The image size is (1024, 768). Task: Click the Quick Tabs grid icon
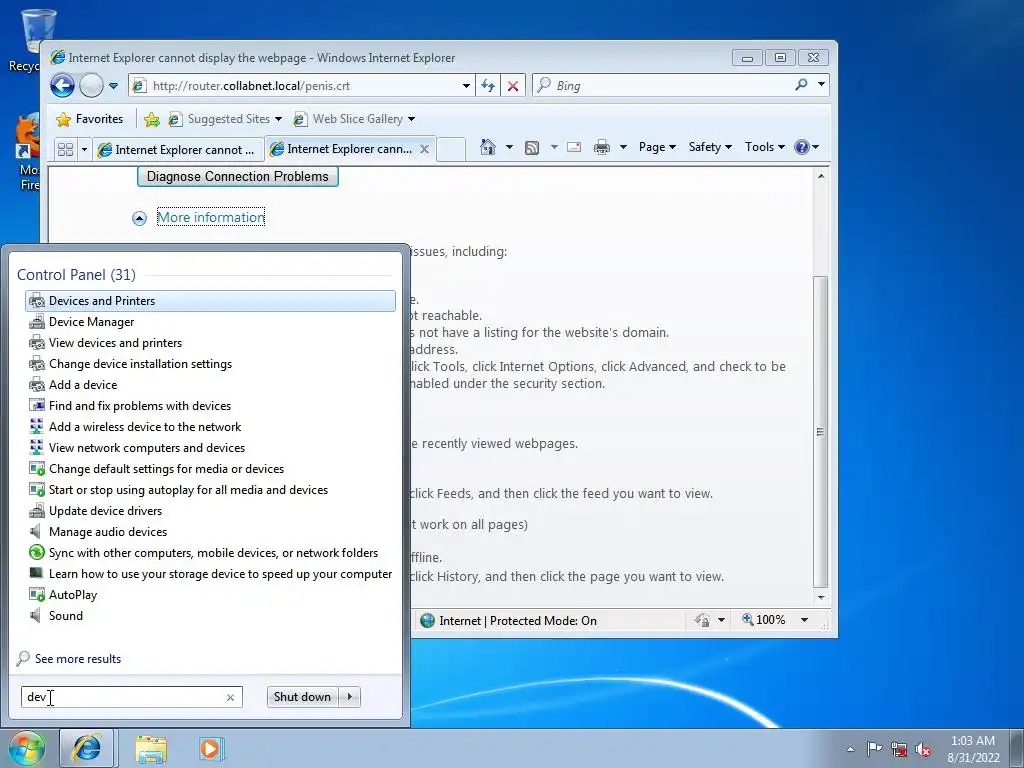(x=65, y=150)
